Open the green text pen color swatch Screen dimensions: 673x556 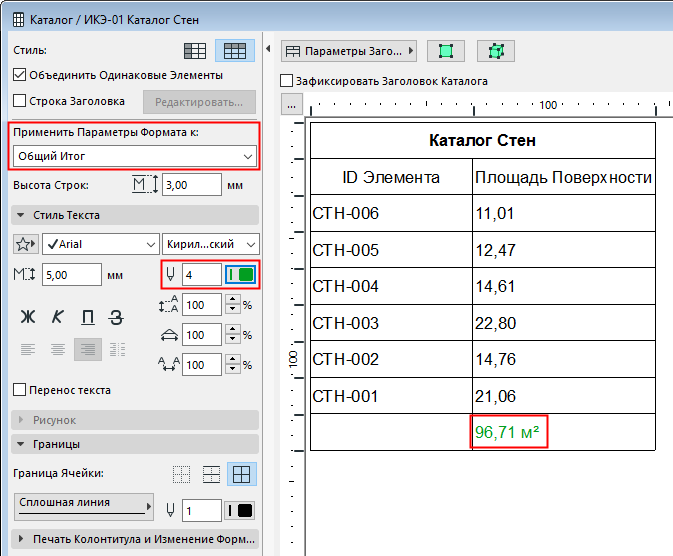coord(240,275)
